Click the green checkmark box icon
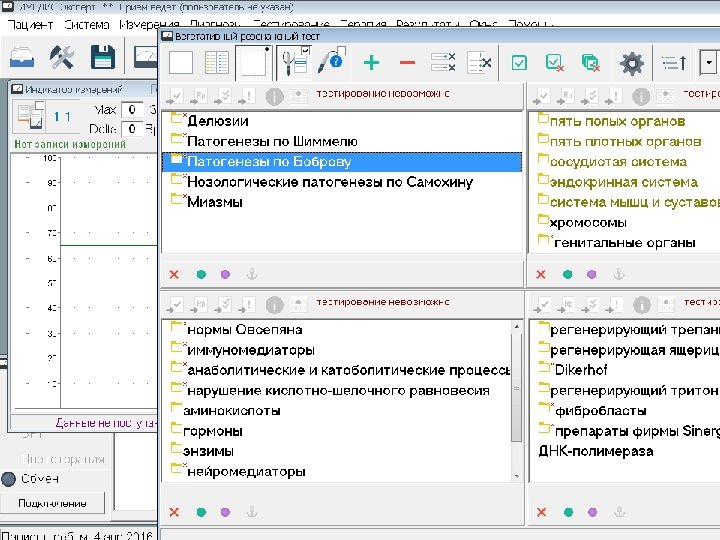720x540 pixels. click(x=519, y=62)
